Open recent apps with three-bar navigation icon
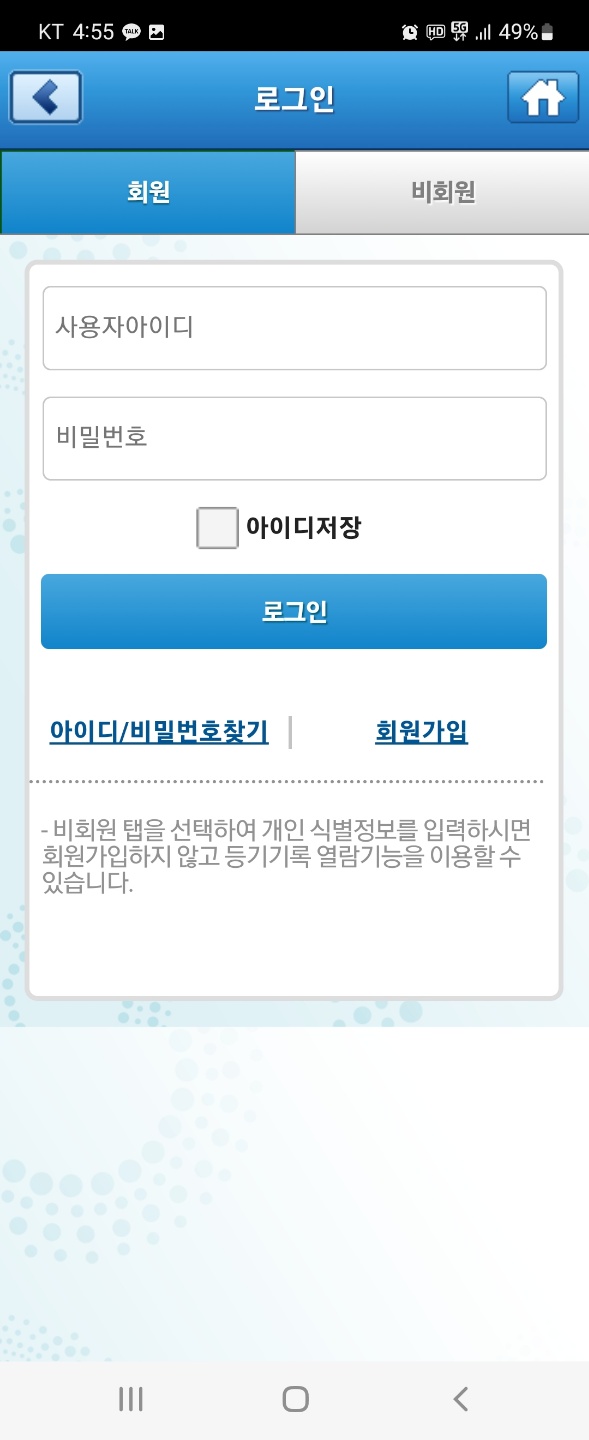 [131, 1399]
